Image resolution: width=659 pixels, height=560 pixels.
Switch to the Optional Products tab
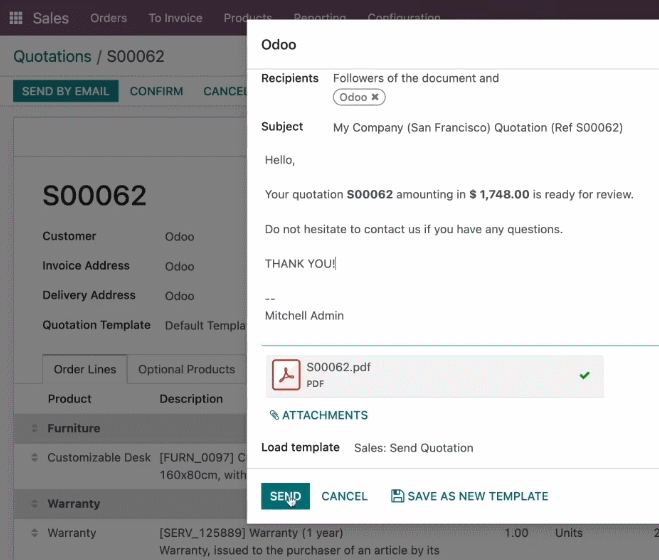tap(187, 369)
